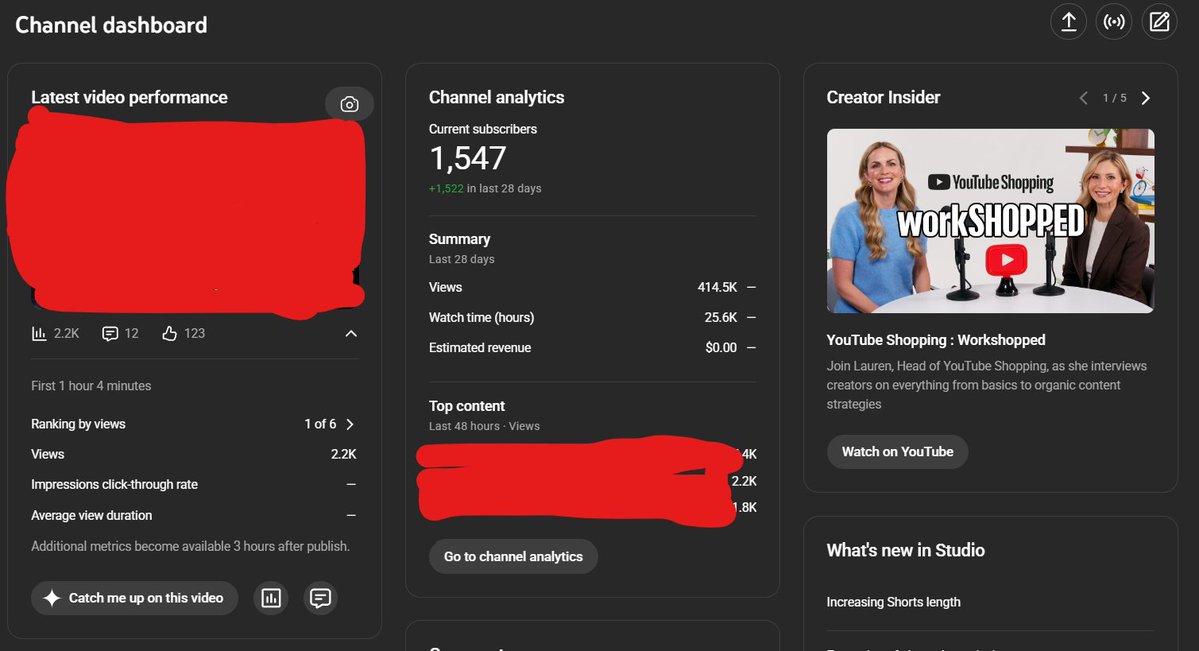Open Ranking by views 1 of 6 arrow

tap(349, 424)
